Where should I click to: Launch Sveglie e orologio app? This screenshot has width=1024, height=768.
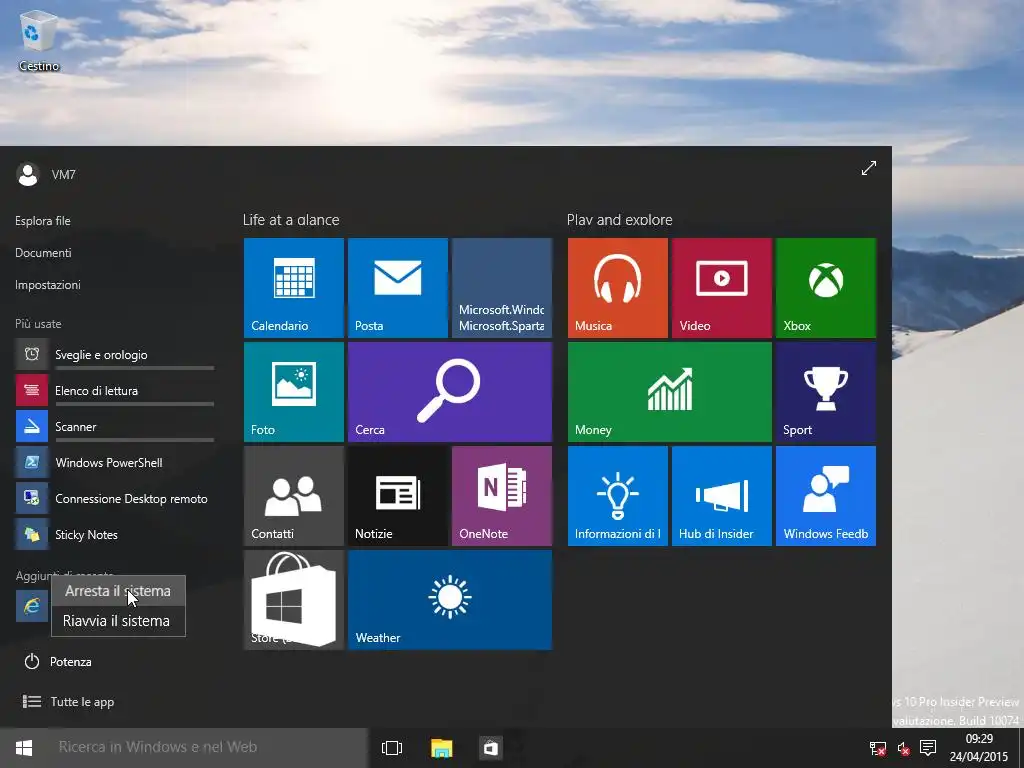point(115,355)
